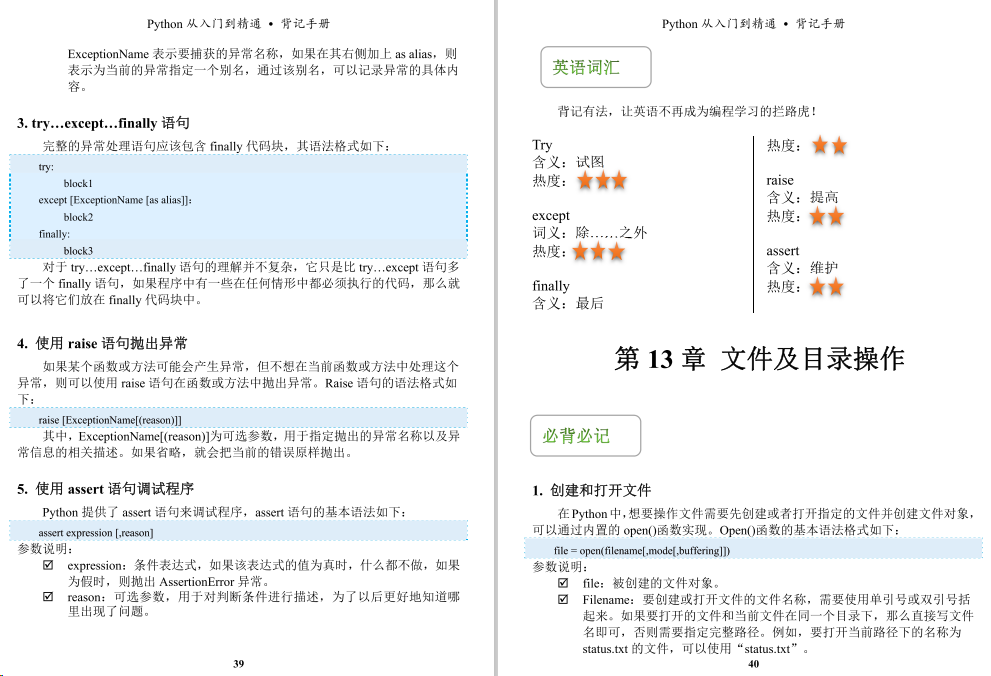Toggle the reason parameter checkbox
This screenshot has height=676, width=991.
pos(47,597)
